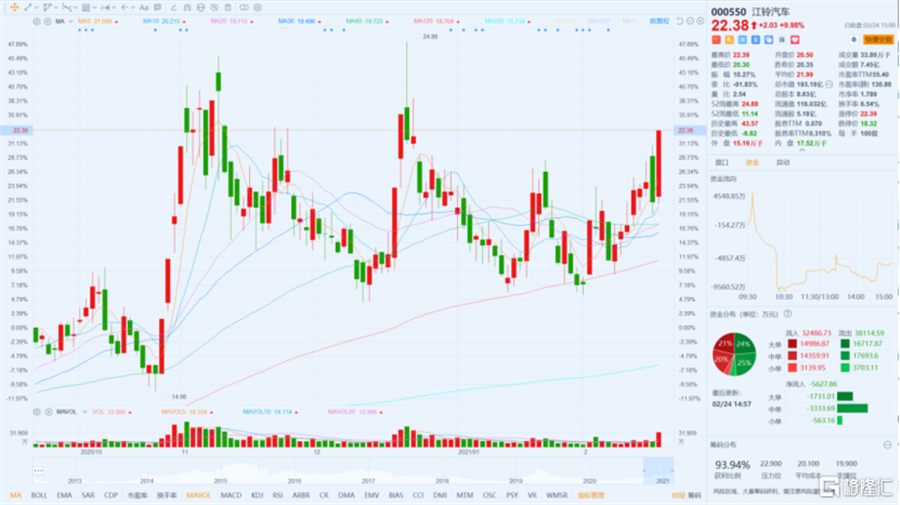Click the 前复权 adjustment link

pos(660,21)
